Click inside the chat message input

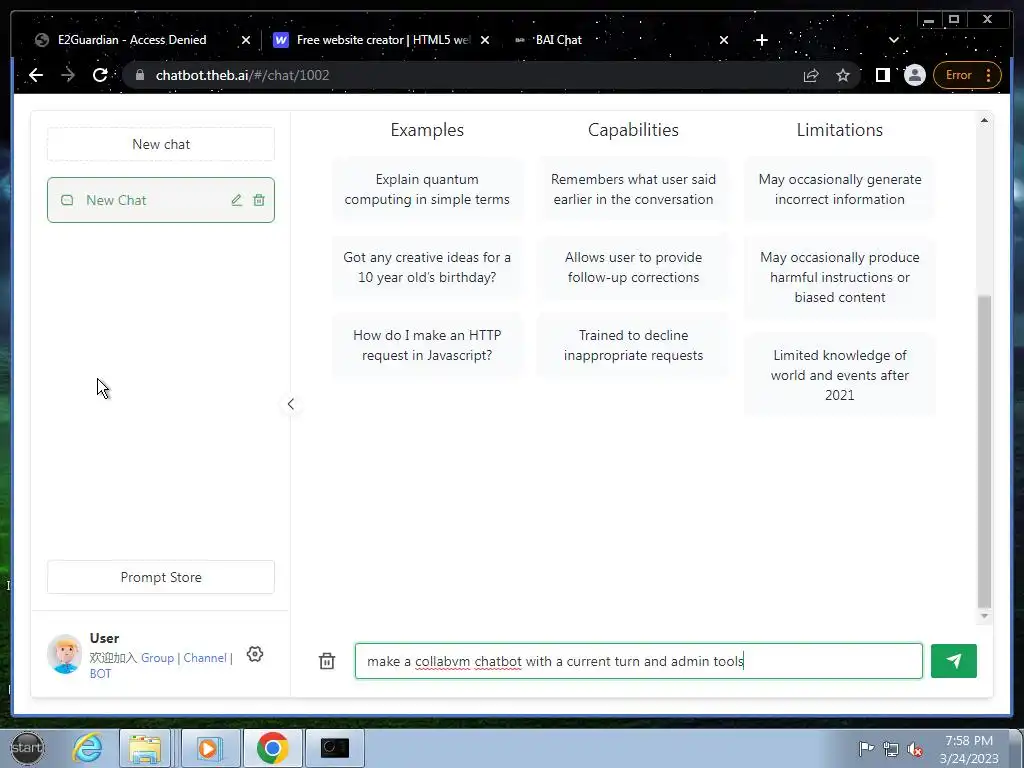point(638,661)
